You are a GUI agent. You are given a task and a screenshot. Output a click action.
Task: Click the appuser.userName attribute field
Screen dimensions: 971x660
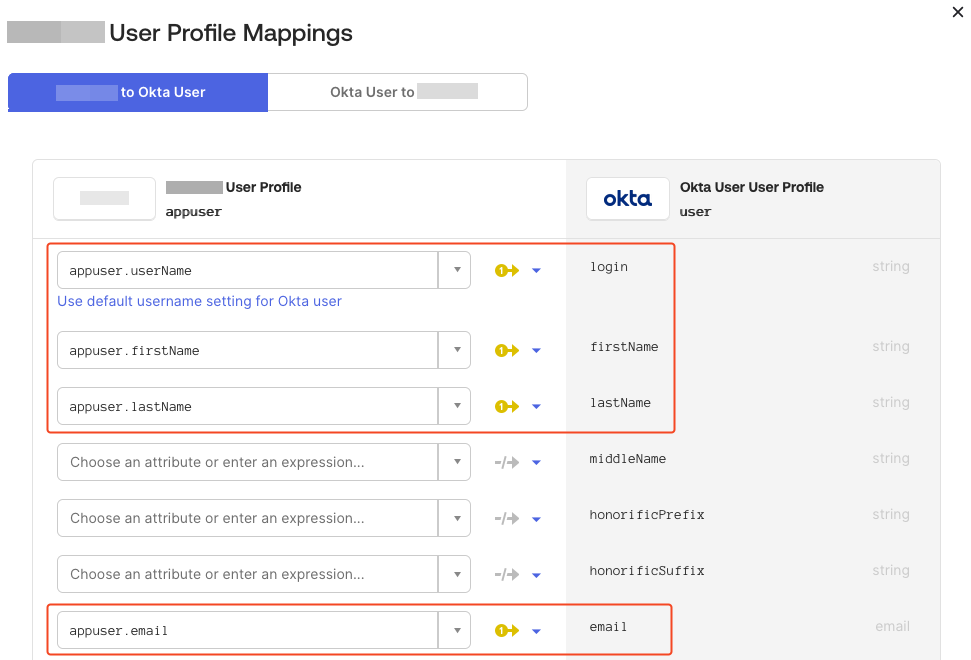pos(248,270)
